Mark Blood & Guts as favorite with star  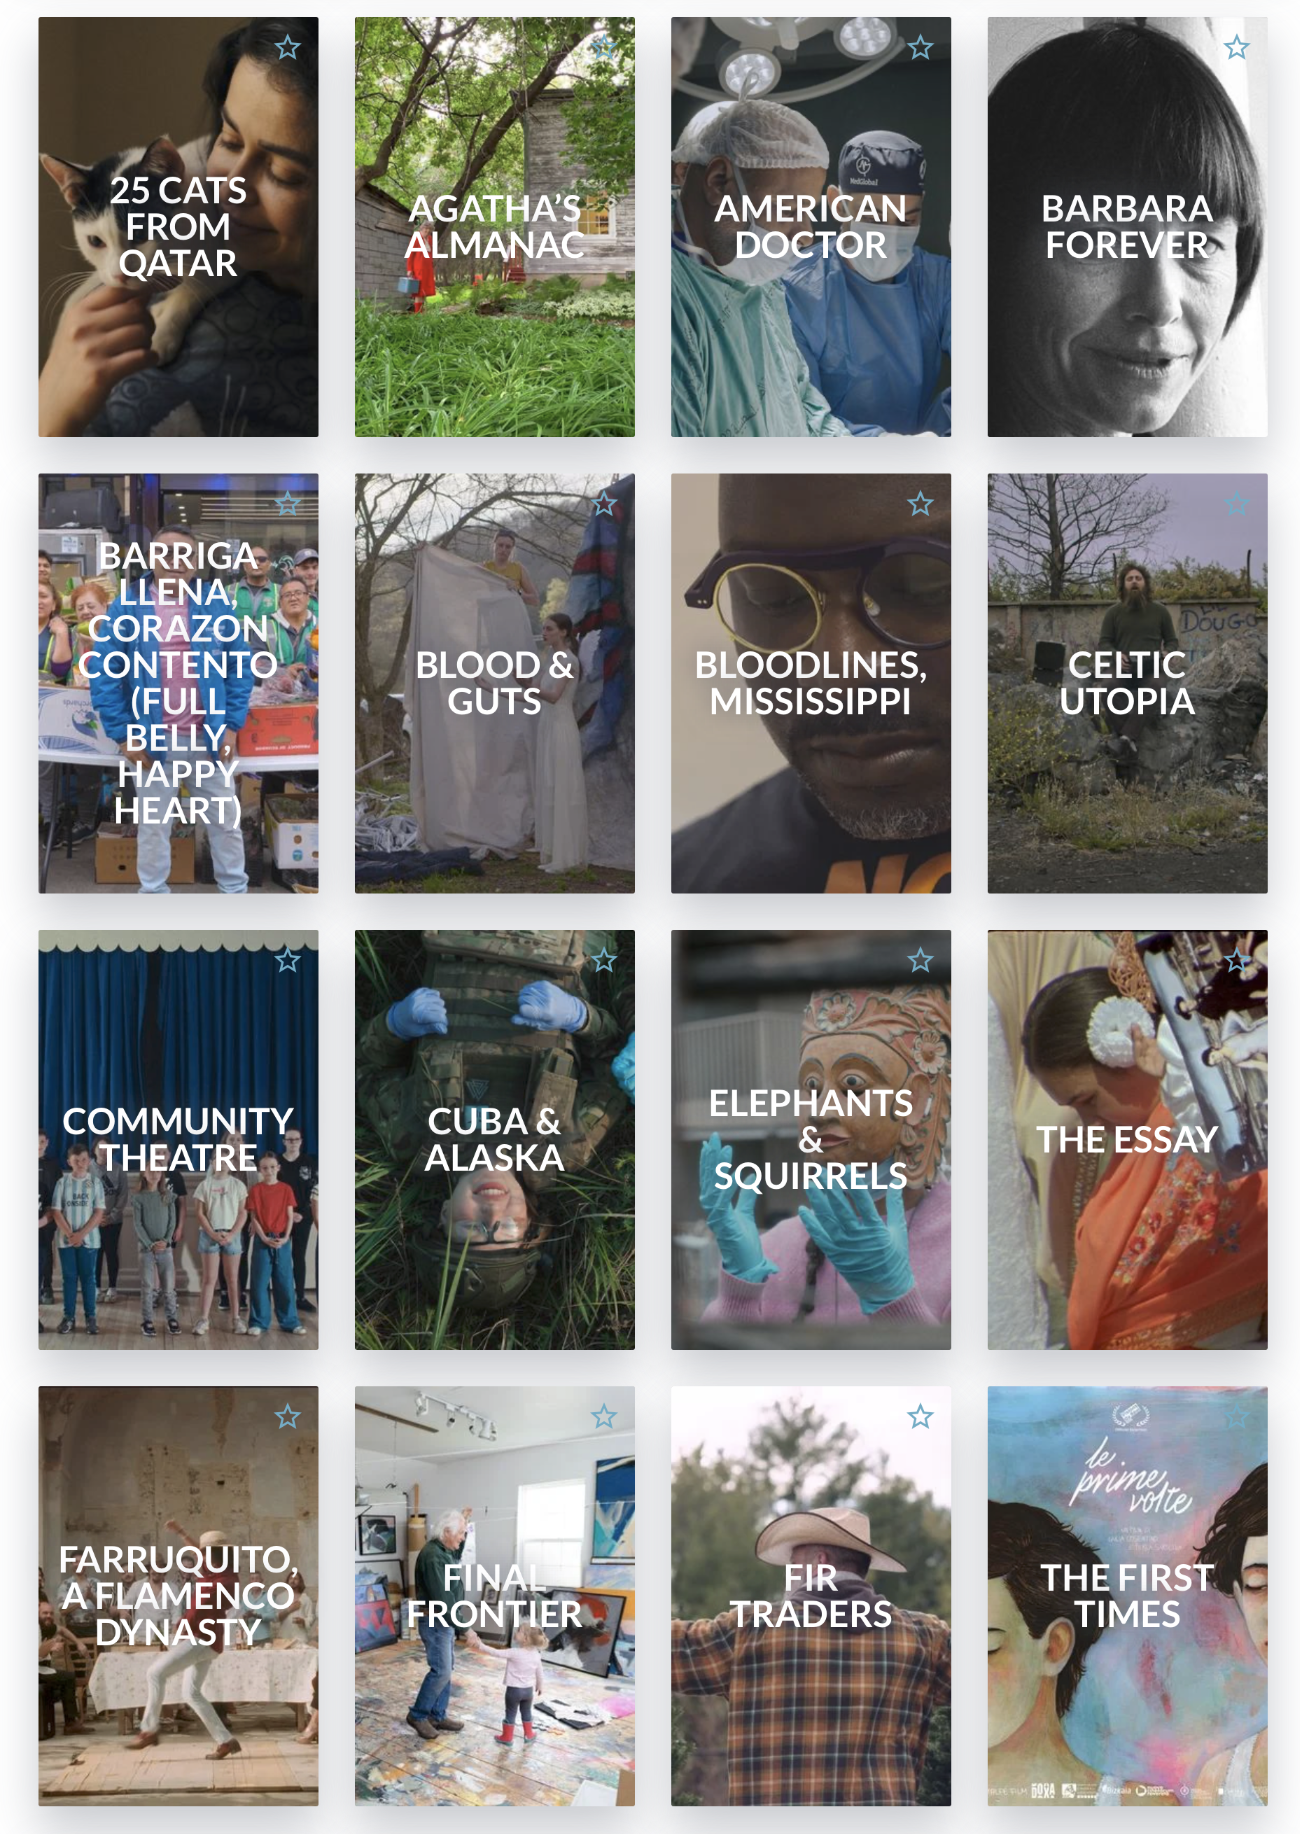point(604,504)
